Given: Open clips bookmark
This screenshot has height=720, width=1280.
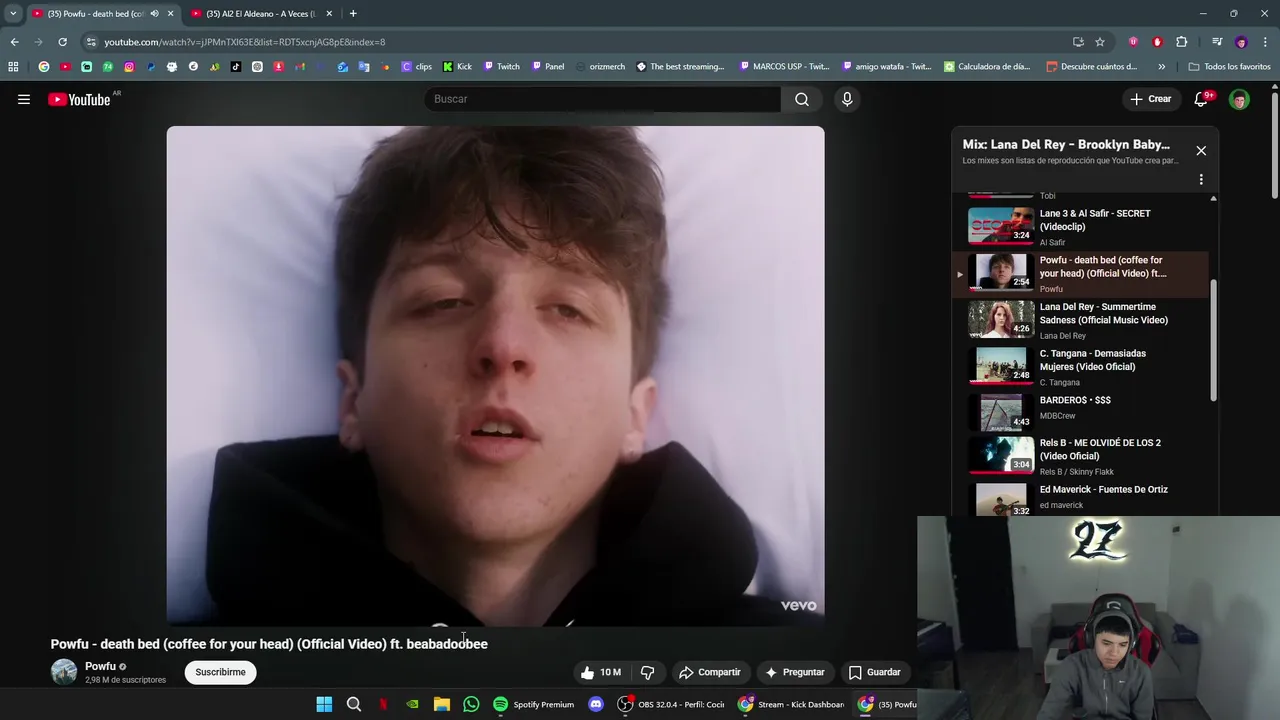Looking at the screenshot, I should pyautogui.click(x=416, y=67).
